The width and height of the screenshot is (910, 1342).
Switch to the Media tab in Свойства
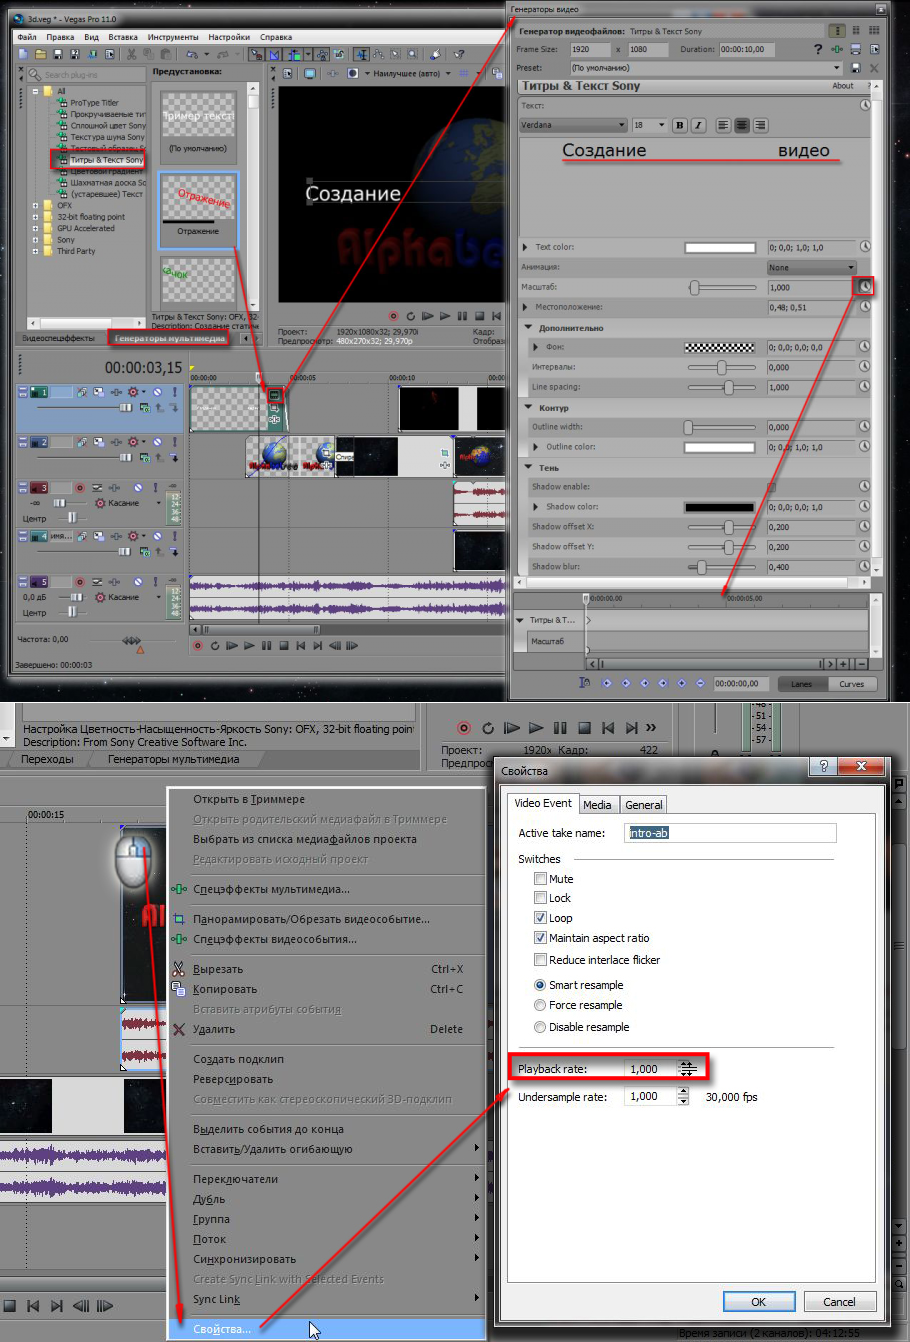[x=597, y=804]
